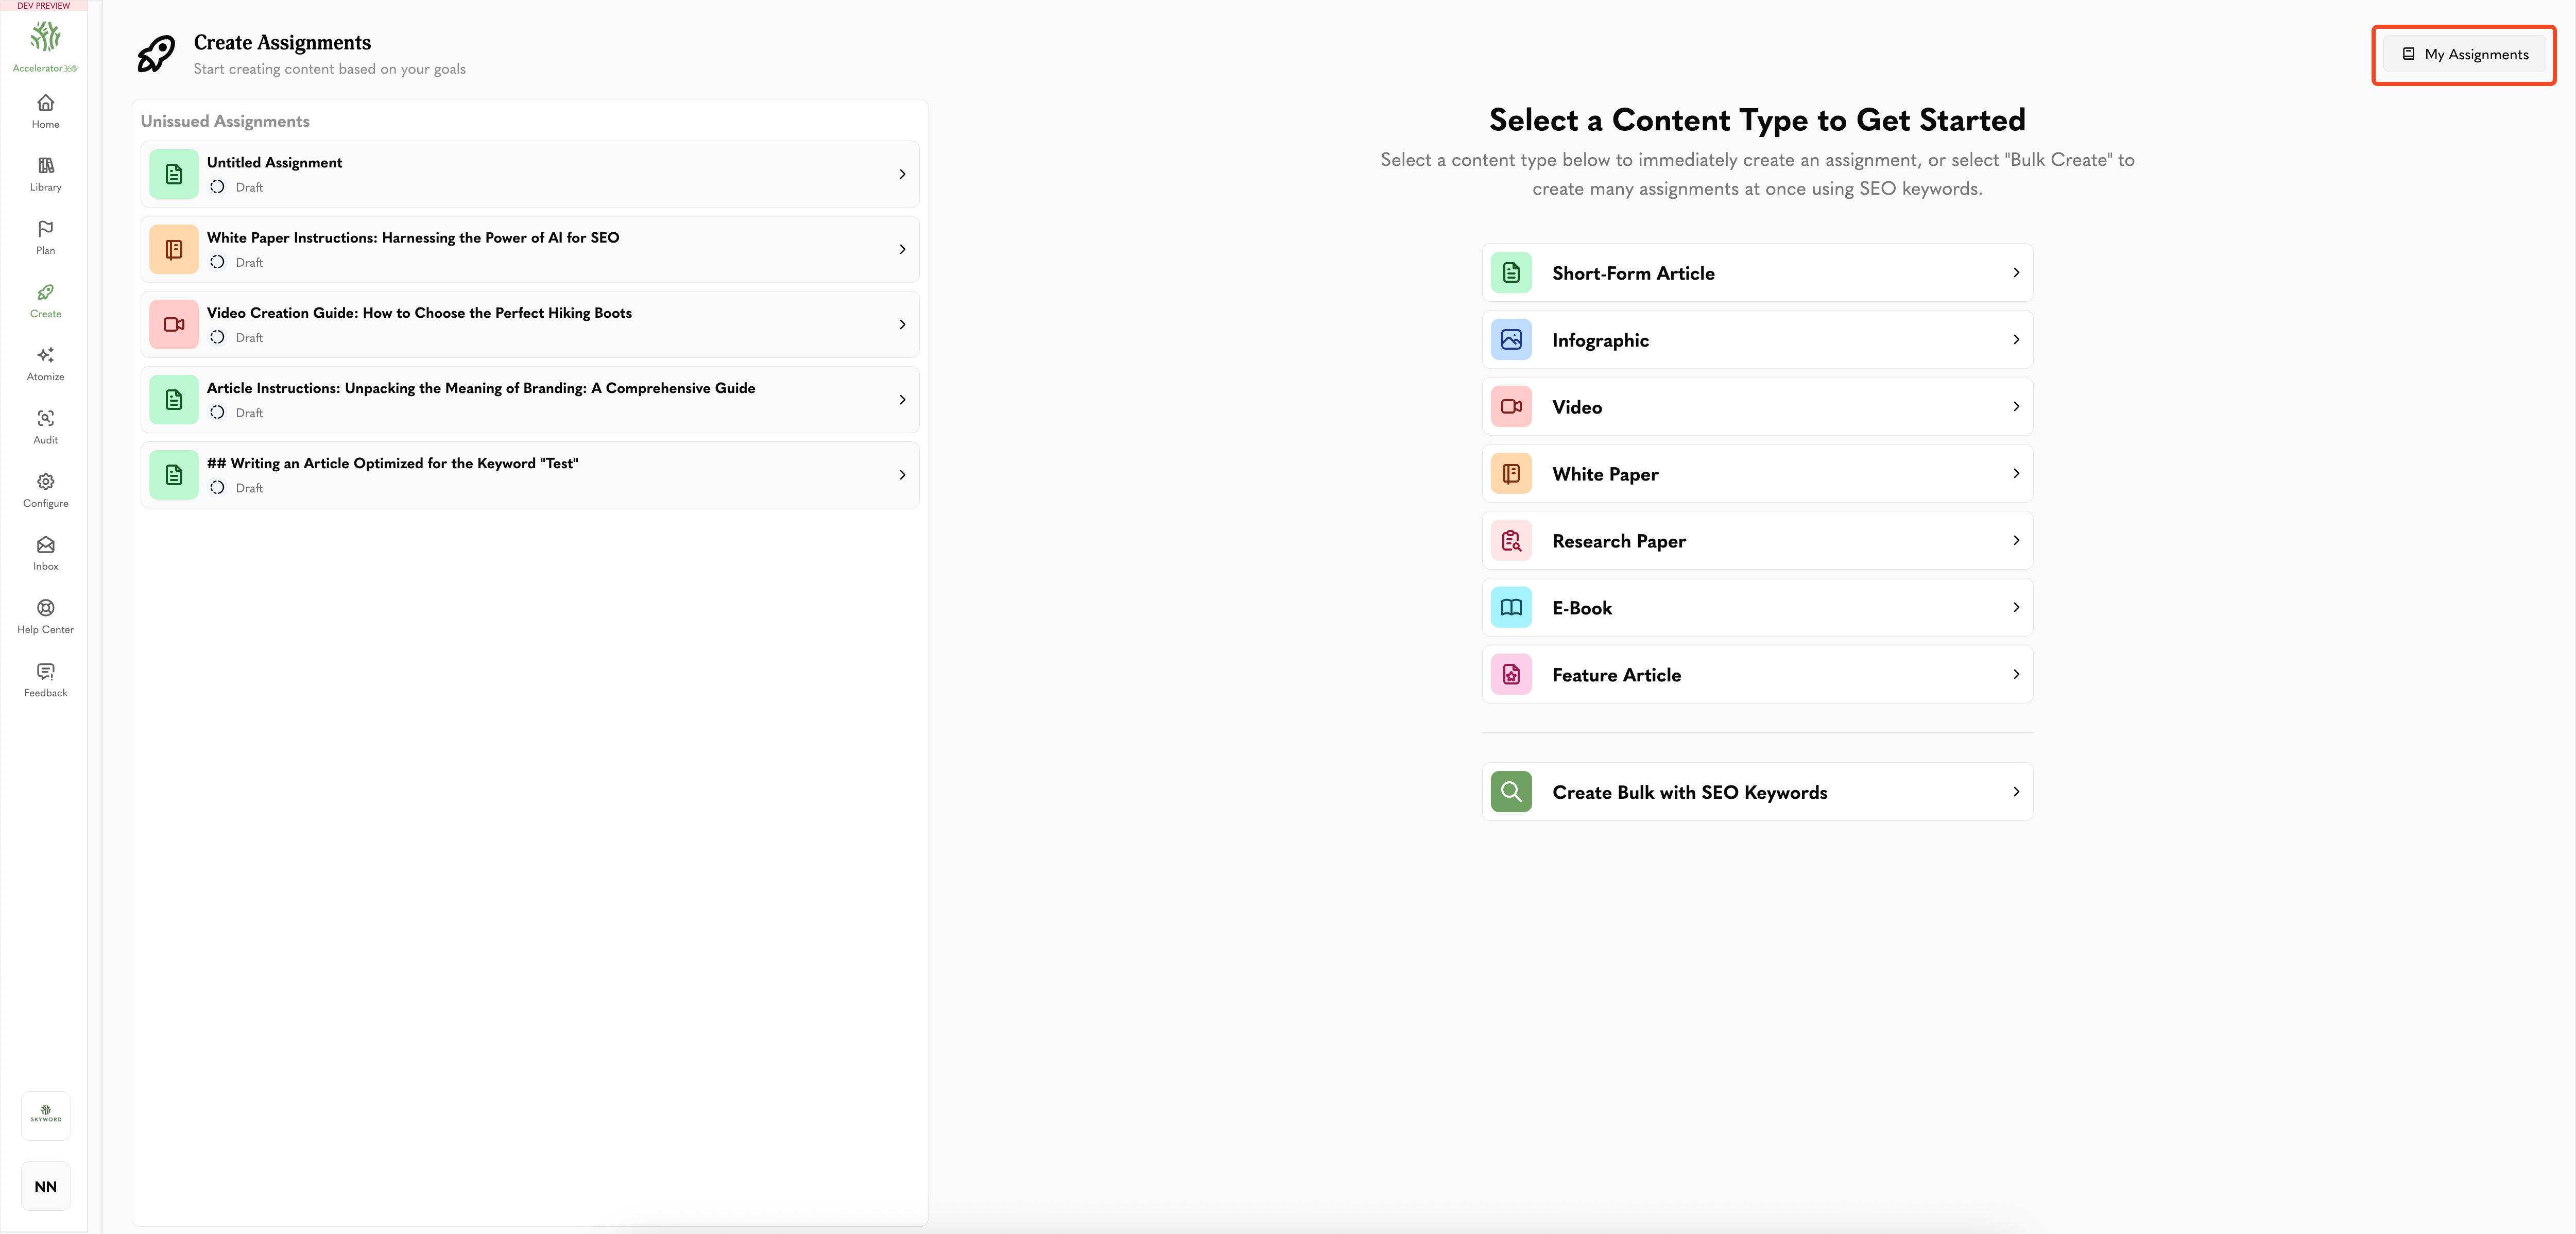
Task: Click the Hiking Boots video draft icon
Action: [x=174, y=324]
